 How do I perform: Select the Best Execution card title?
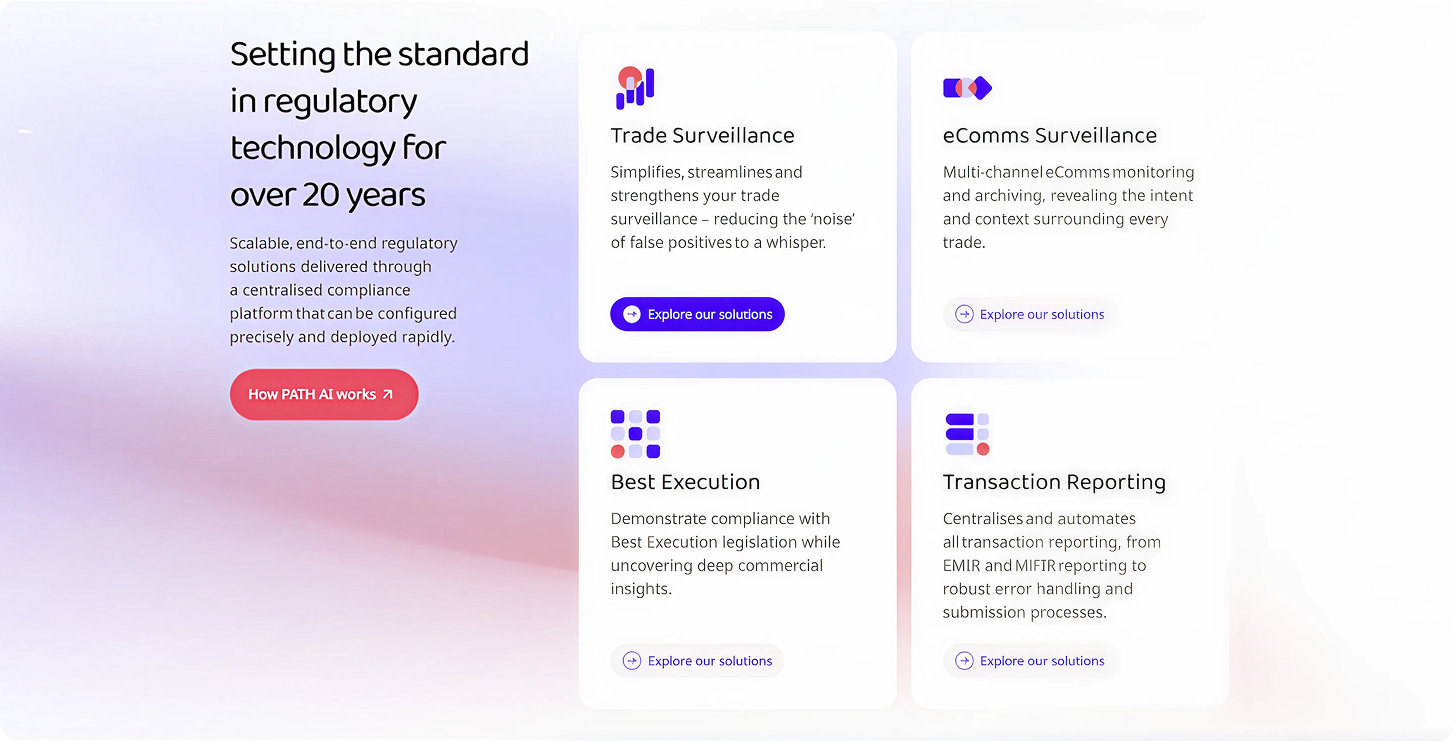685,482
